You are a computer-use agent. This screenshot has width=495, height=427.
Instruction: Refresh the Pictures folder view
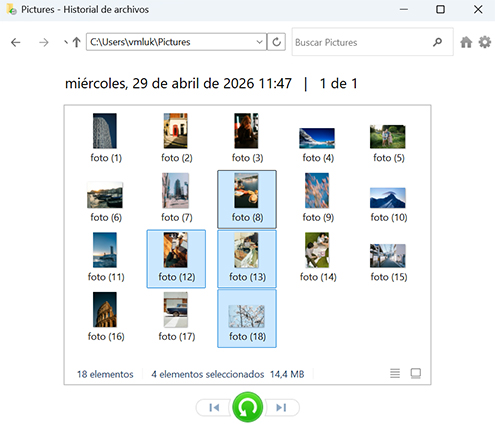click(x=276, y=42)
